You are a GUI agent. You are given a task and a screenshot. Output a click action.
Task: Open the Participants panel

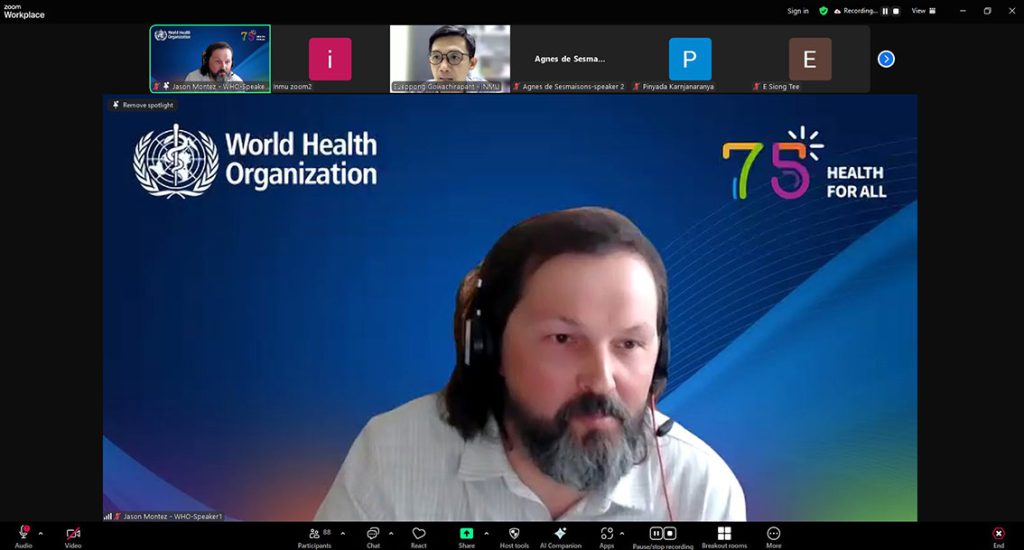[x=315, y=535]
